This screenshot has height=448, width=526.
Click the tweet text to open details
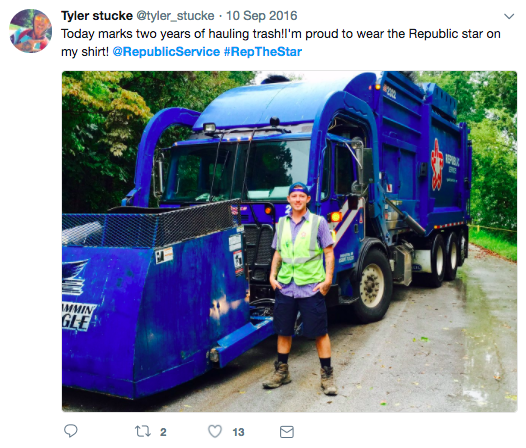pos(280,43)
